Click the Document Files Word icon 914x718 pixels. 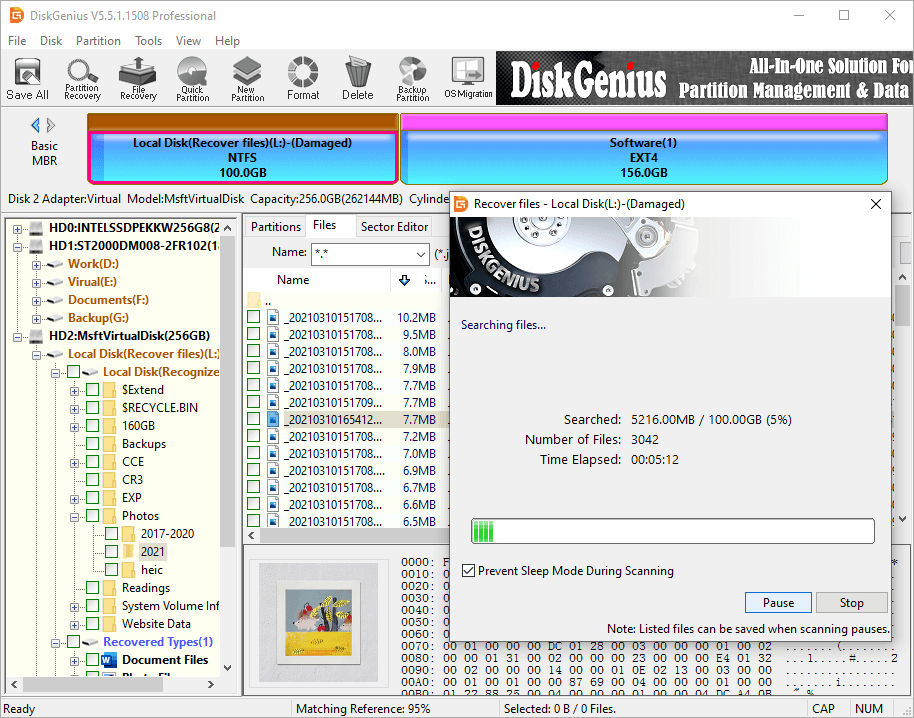pos(109,660)
